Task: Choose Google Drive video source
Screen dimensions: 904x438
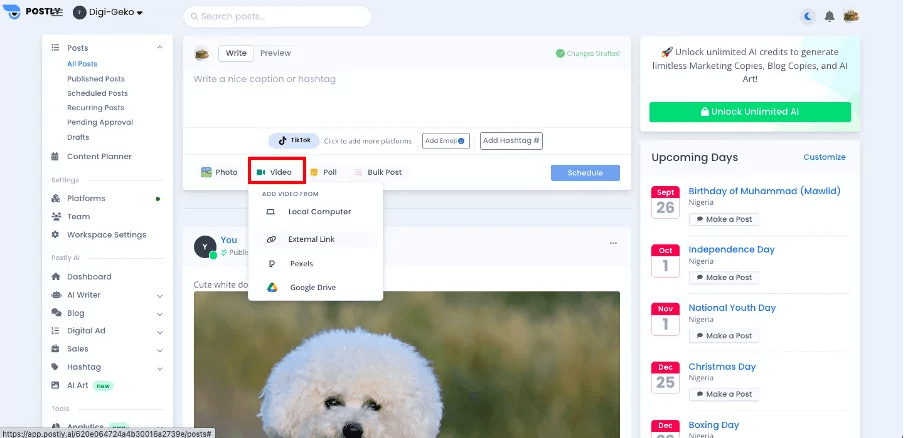Action: tap(315, 288)
